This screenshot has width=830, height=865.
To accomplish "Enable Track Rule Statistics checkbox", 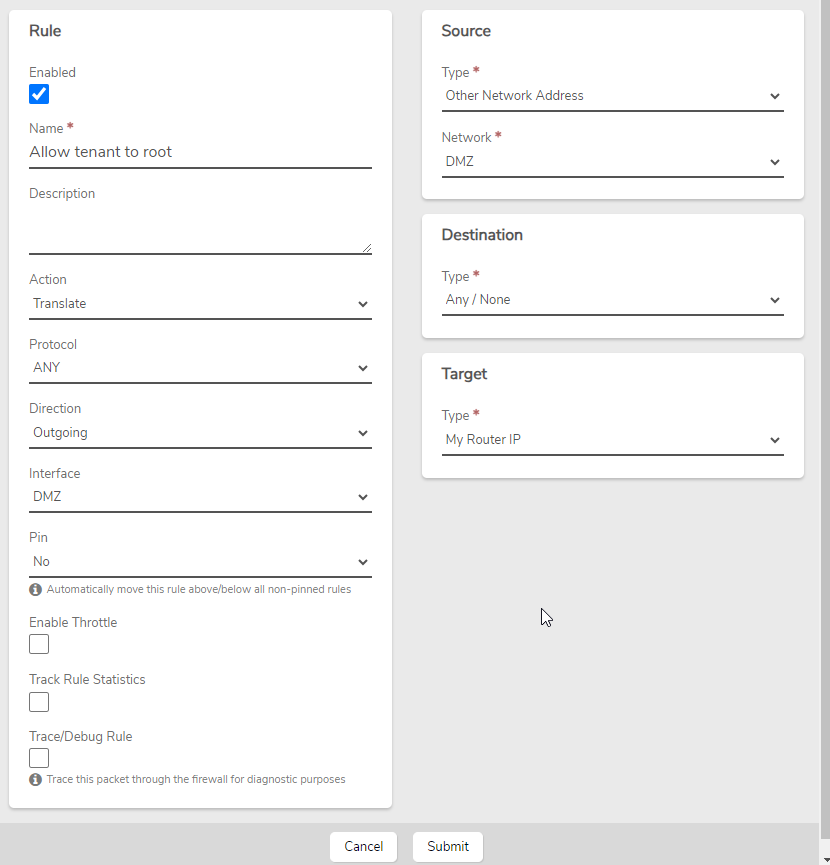I will pyautogui.click(x=39, y=702).
